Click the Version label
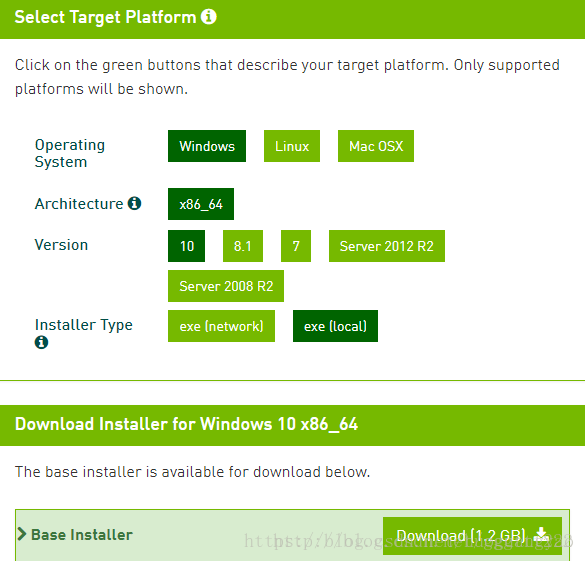 click(x=61, y=245)
